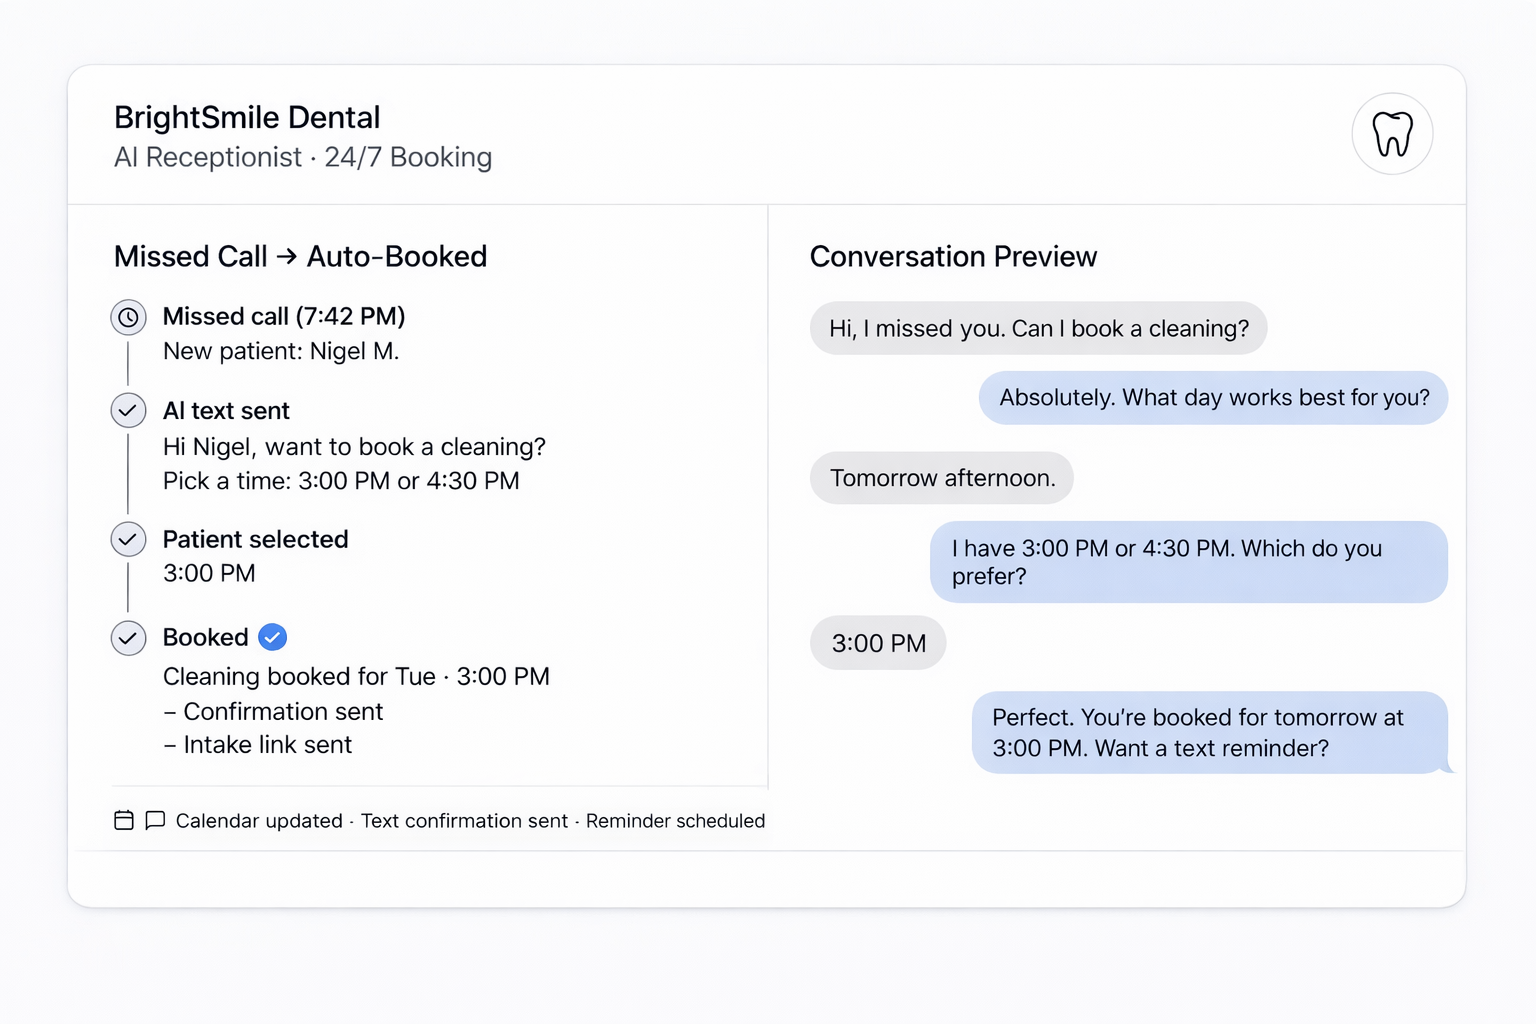This screenshot has width=1536, height=1024.
Task: Click the arrow in Missed Call heading
Action: pyautogui.click(x=287, y=257)
